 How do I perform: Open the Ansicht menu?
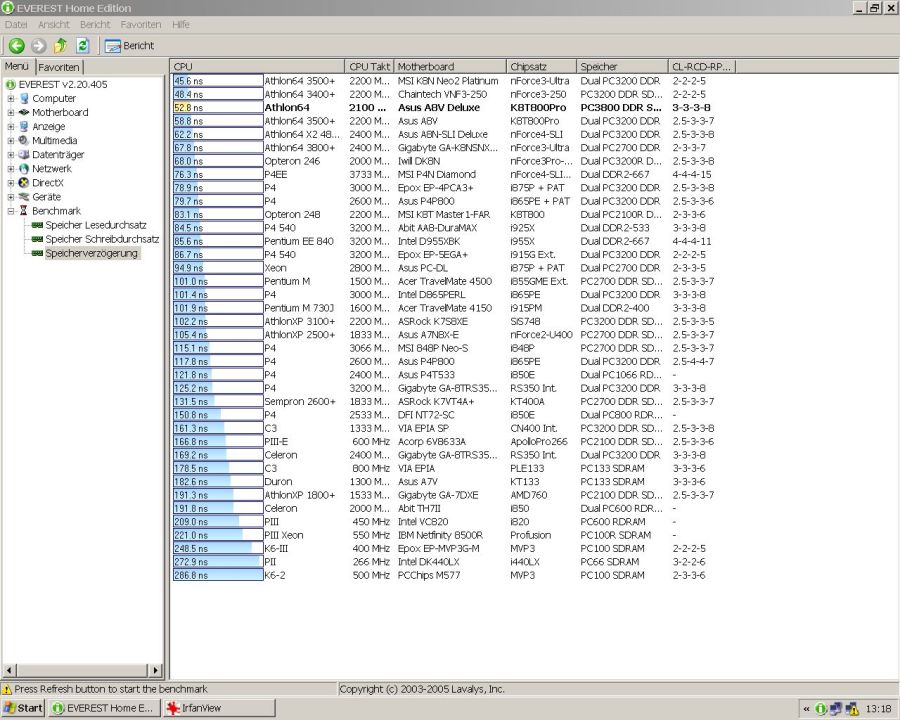coord(53,25)
